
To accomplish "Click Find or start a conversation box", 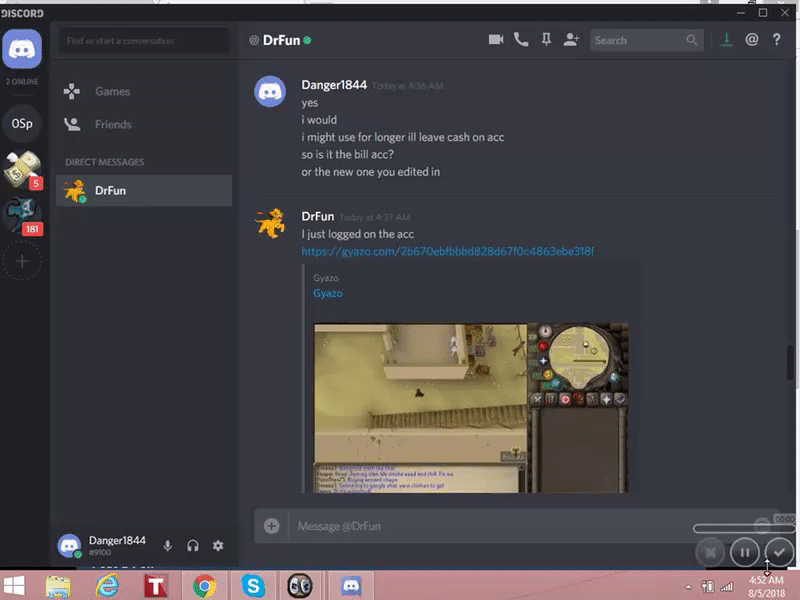I will (x=144, y=41).
